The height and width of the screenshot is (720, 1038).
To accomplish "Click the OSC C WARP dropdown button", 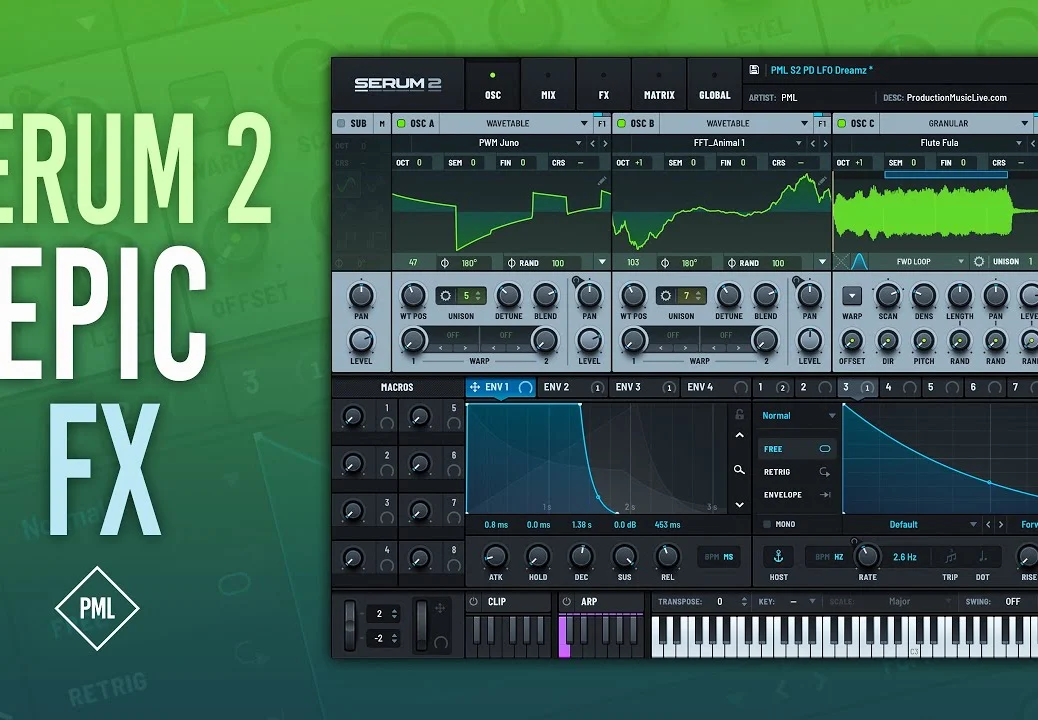I will (x=852, y=296).
